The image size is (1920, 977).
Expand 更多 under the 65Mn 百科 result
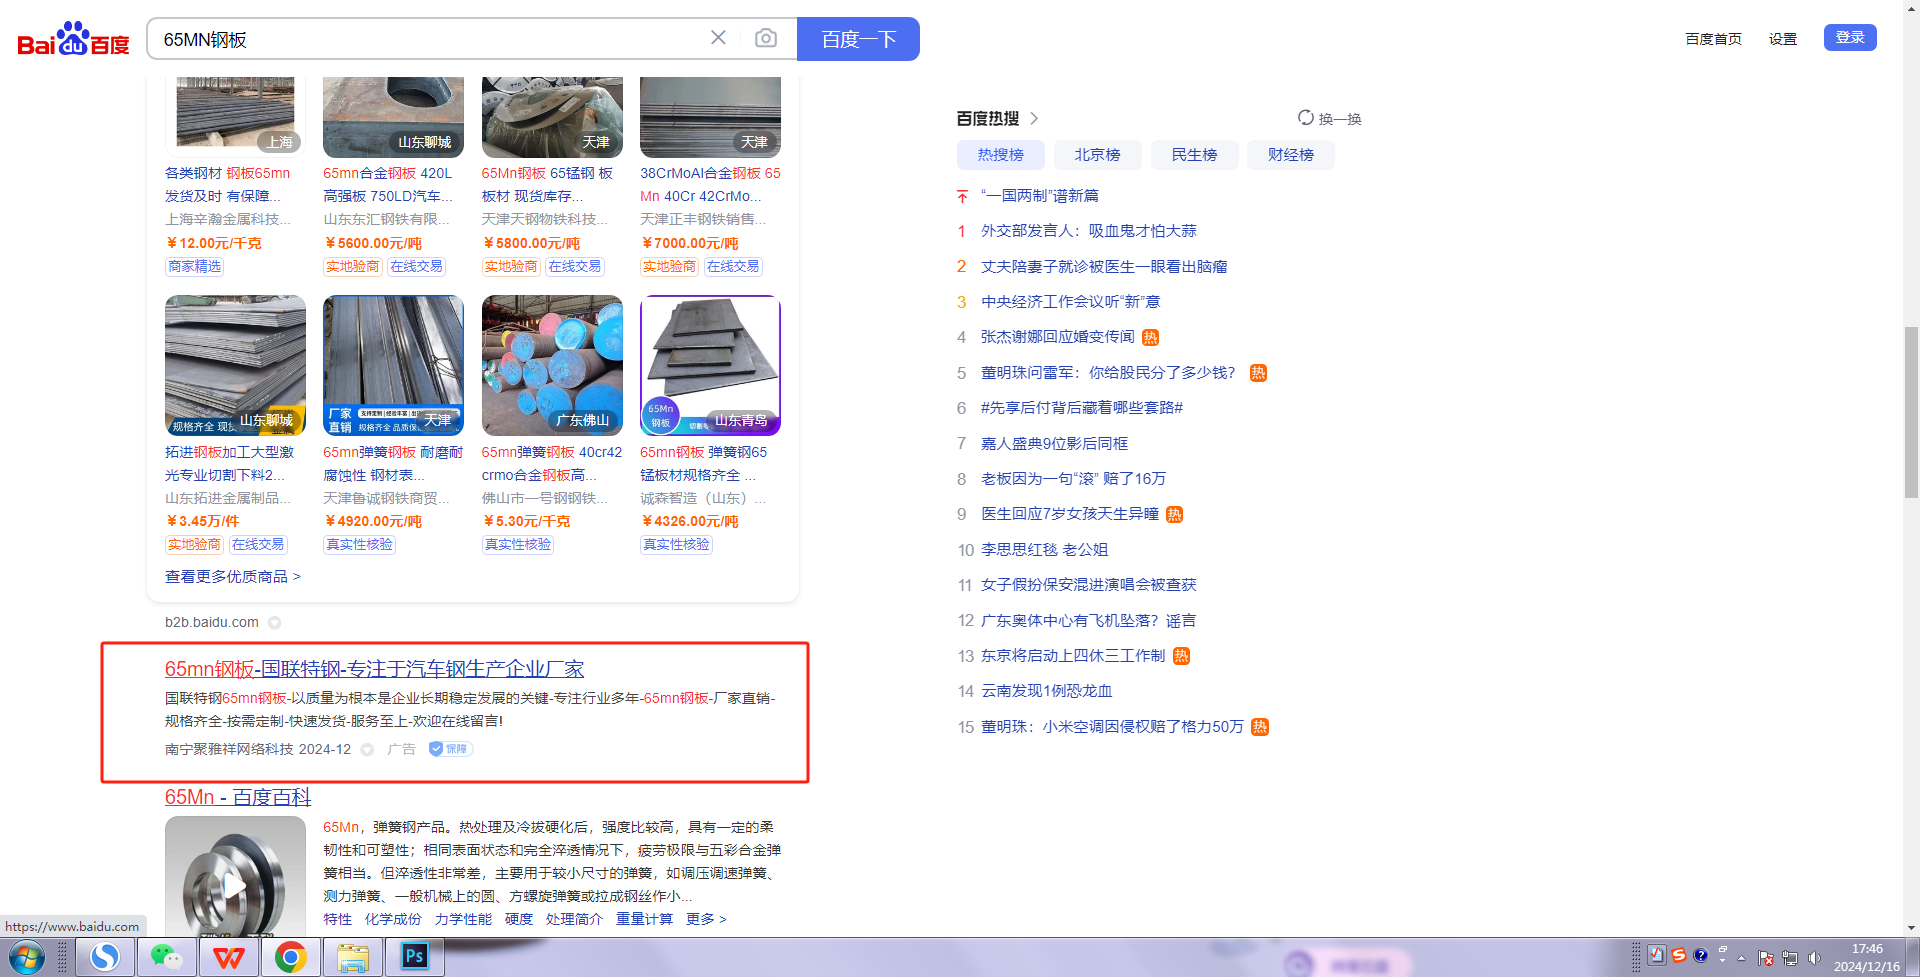point(706,919)
